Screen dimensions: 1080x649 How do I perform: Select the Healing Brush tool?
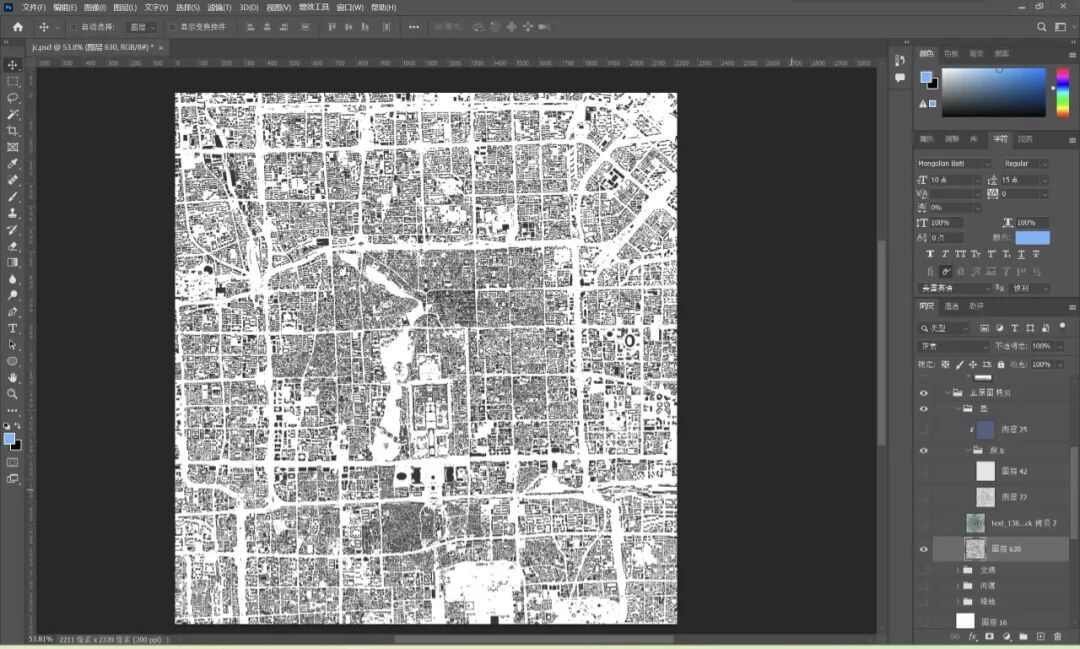[x=12, y=180]
